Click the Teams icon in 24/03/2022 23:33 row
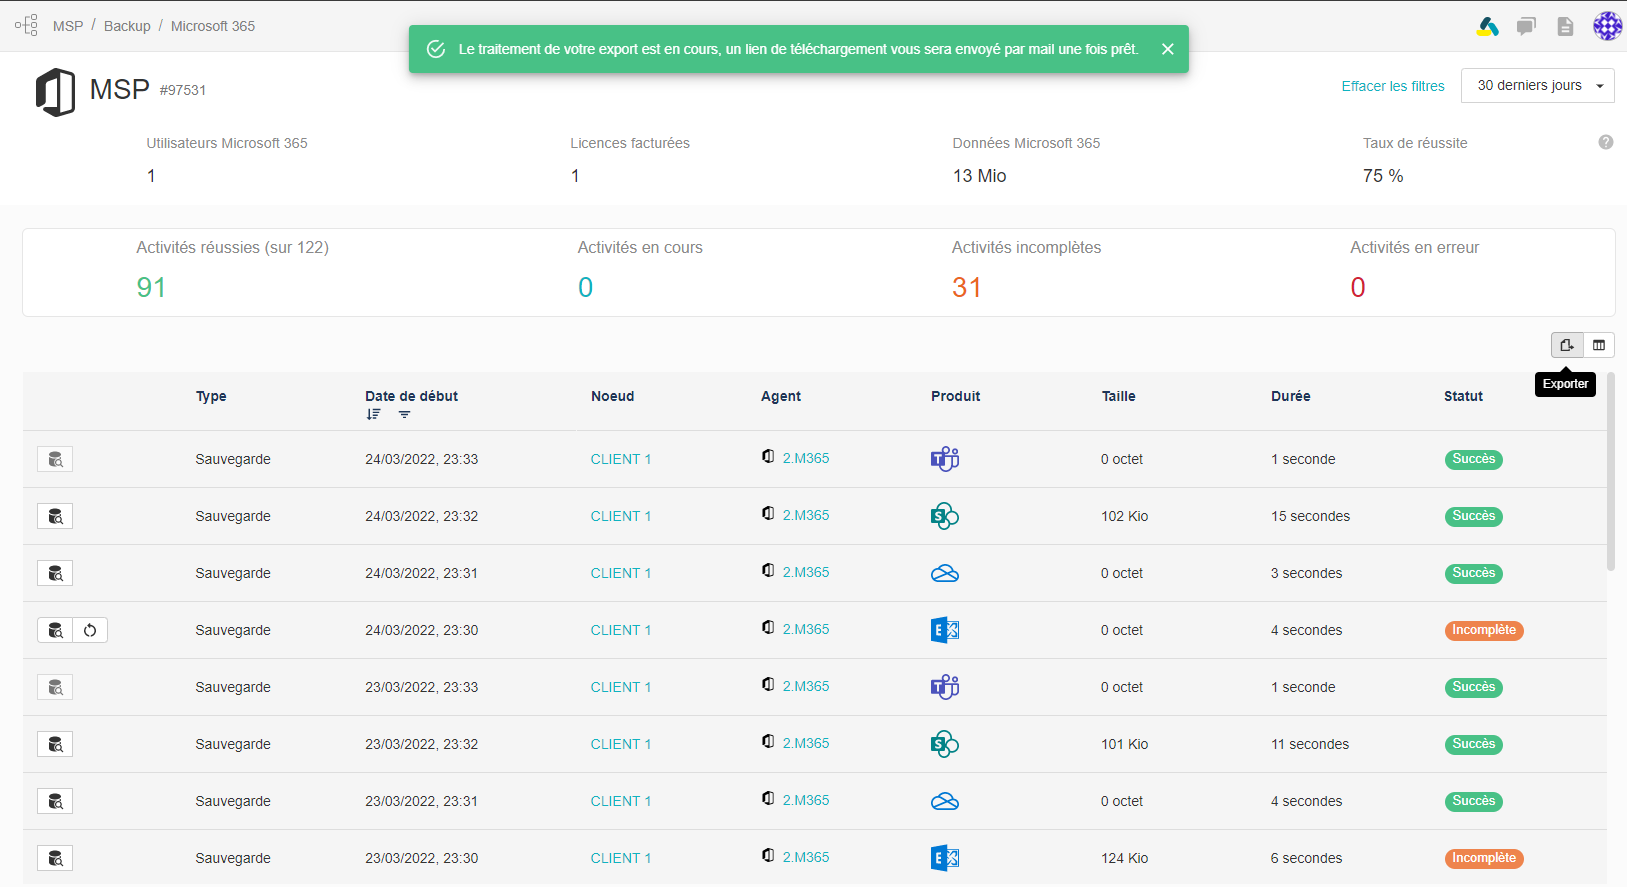The width and height of the screenshot is (1627, 887). [x=945, y=459]
